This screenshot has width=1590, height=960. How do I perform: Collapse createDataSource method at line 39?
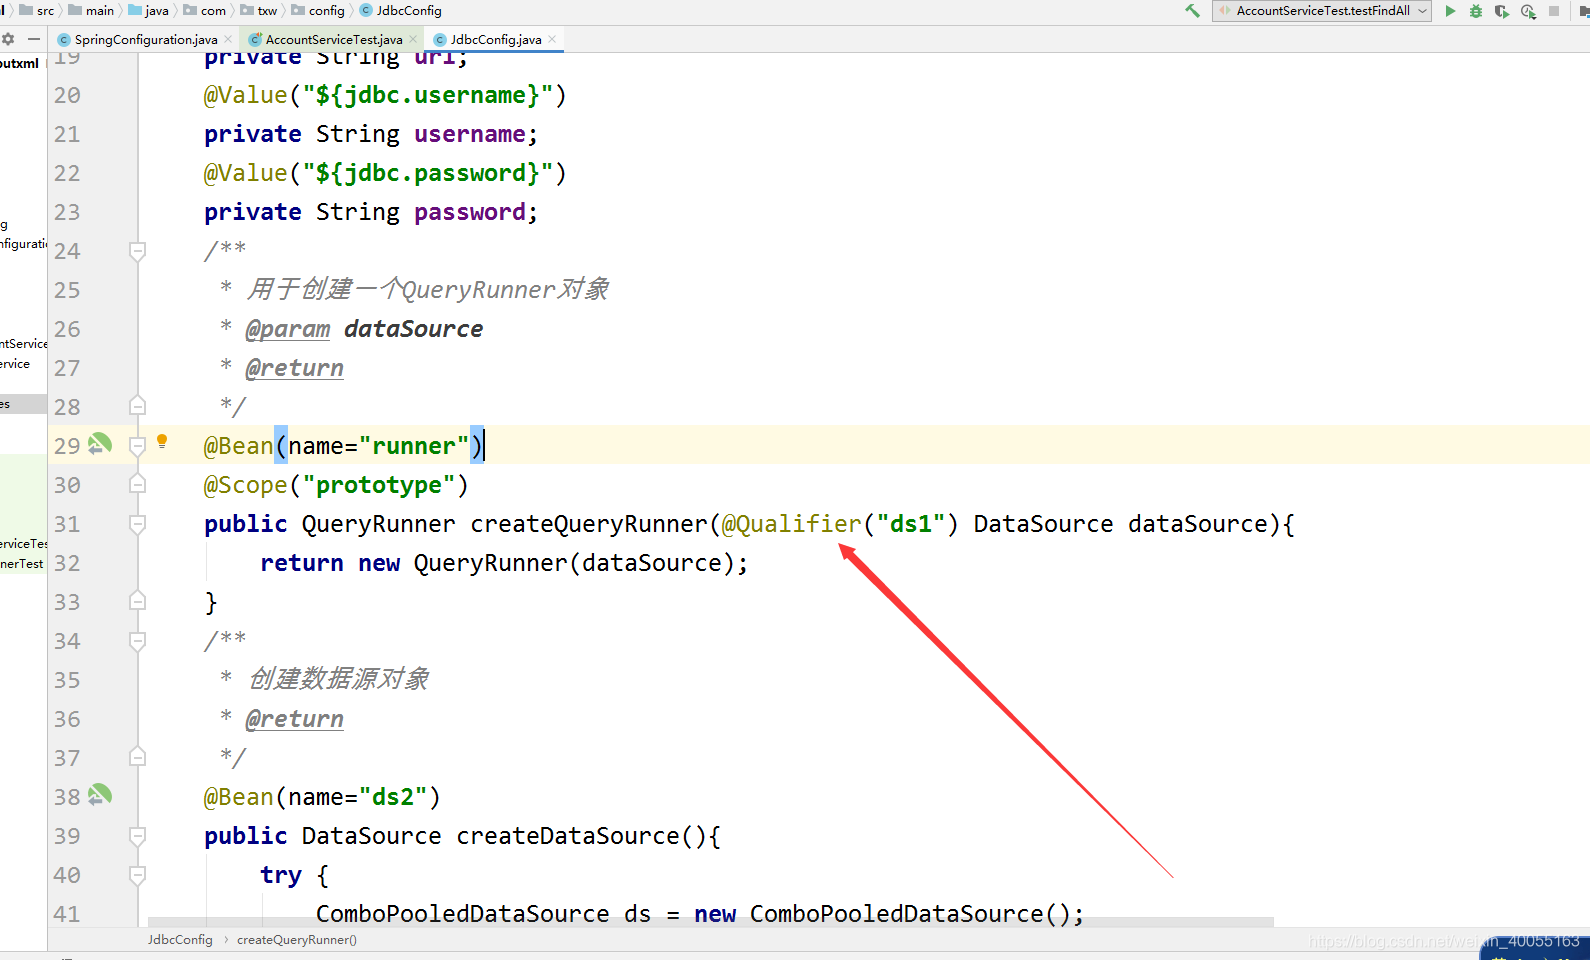point(138,835)
